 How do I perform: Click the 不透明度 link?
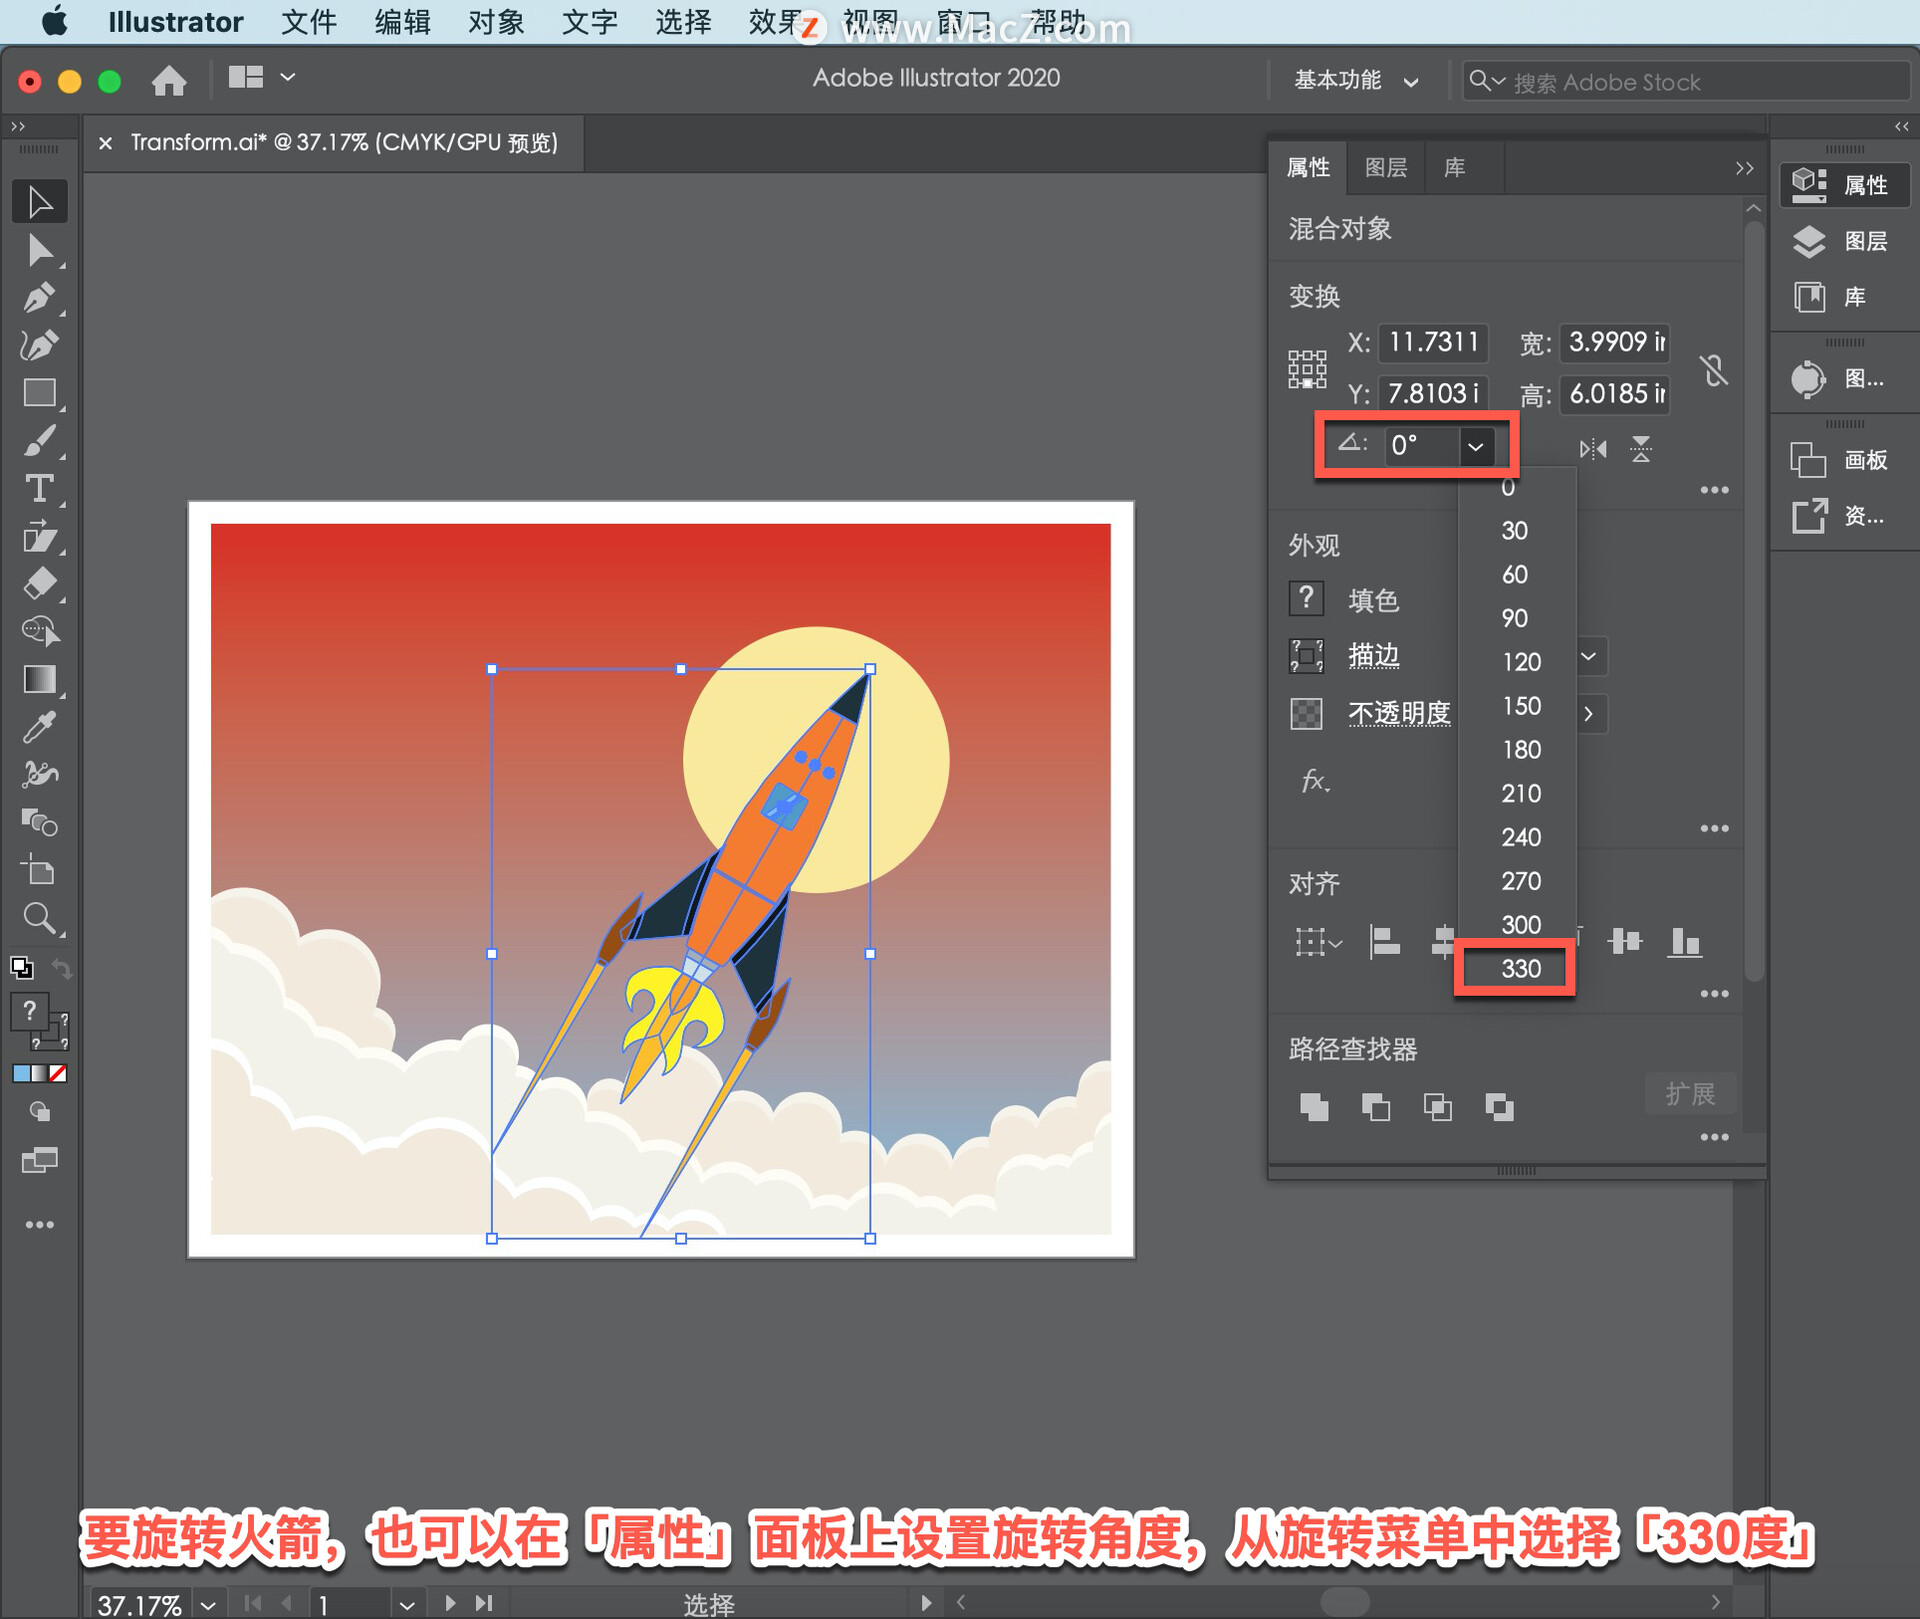pyautogui.click(x=1398, y=713)
